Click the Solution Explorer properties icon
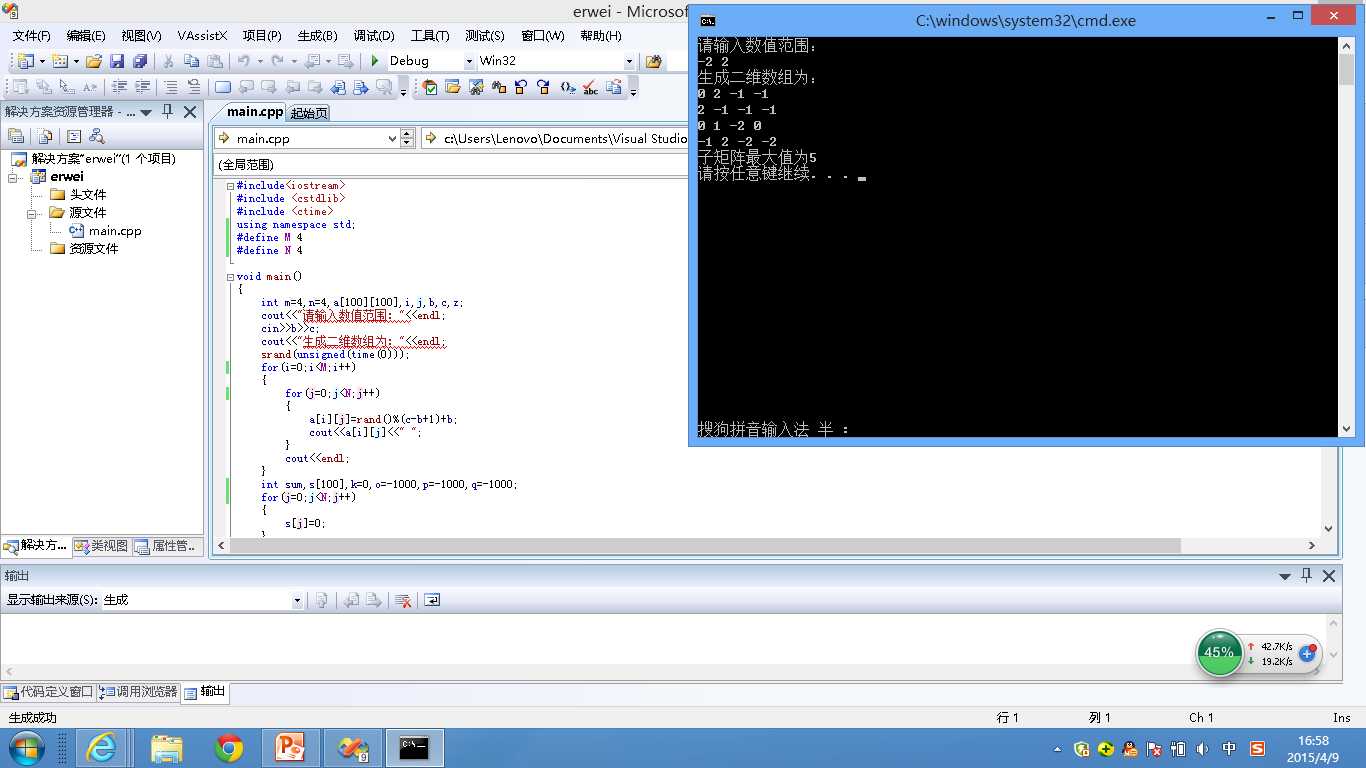The height and width of the screenshot is (768, 1366). [x=16, y=136]
